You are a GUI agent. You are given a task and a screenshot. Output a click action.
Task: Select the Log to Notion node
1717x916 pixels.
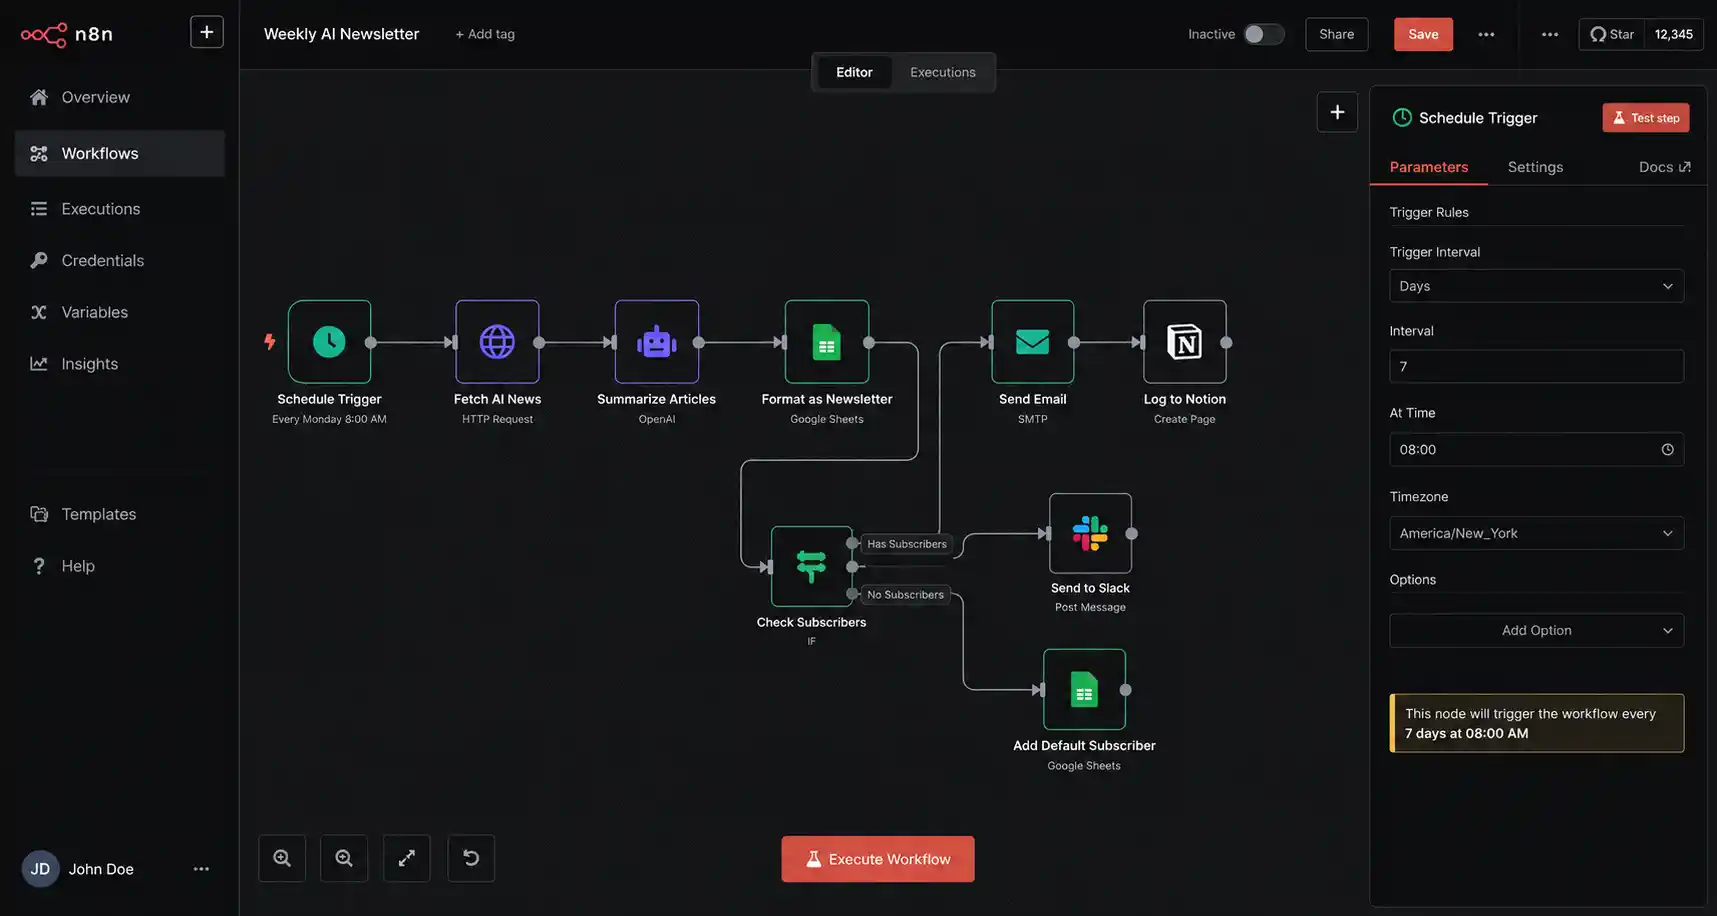(1184, 342)
